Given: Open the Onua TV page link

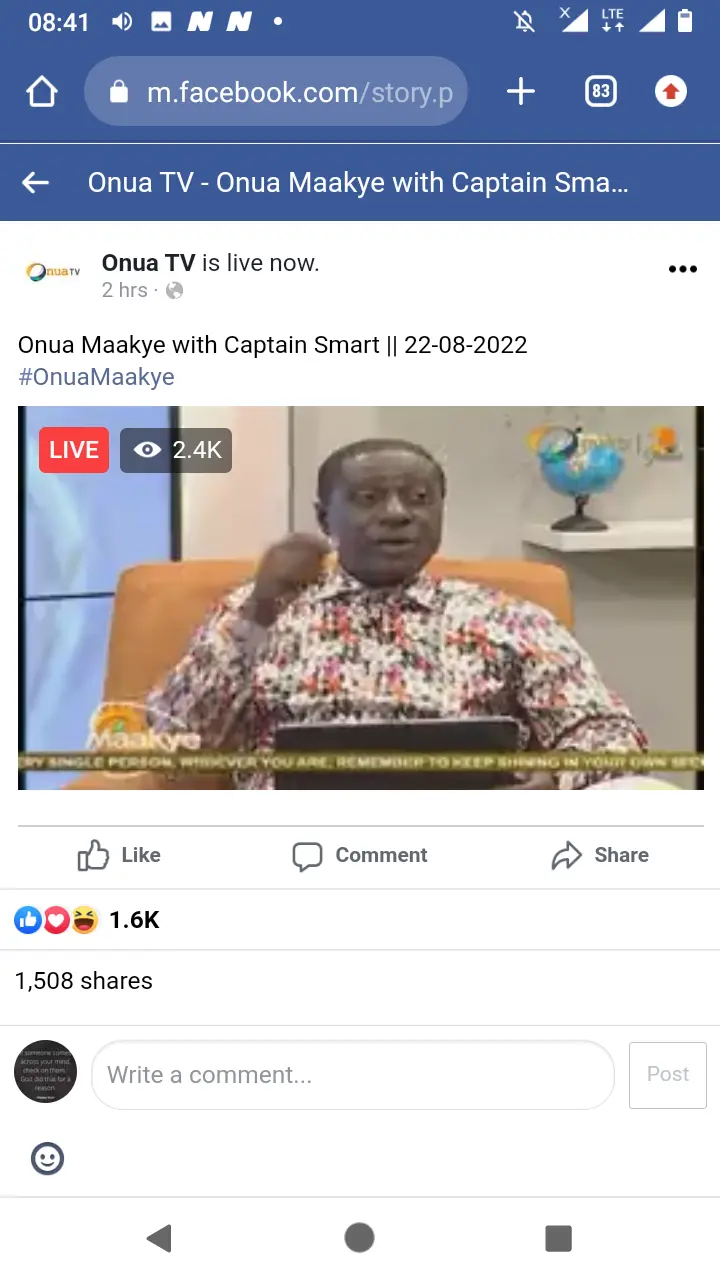Looking at the screenshot, I should pos(148,263).
